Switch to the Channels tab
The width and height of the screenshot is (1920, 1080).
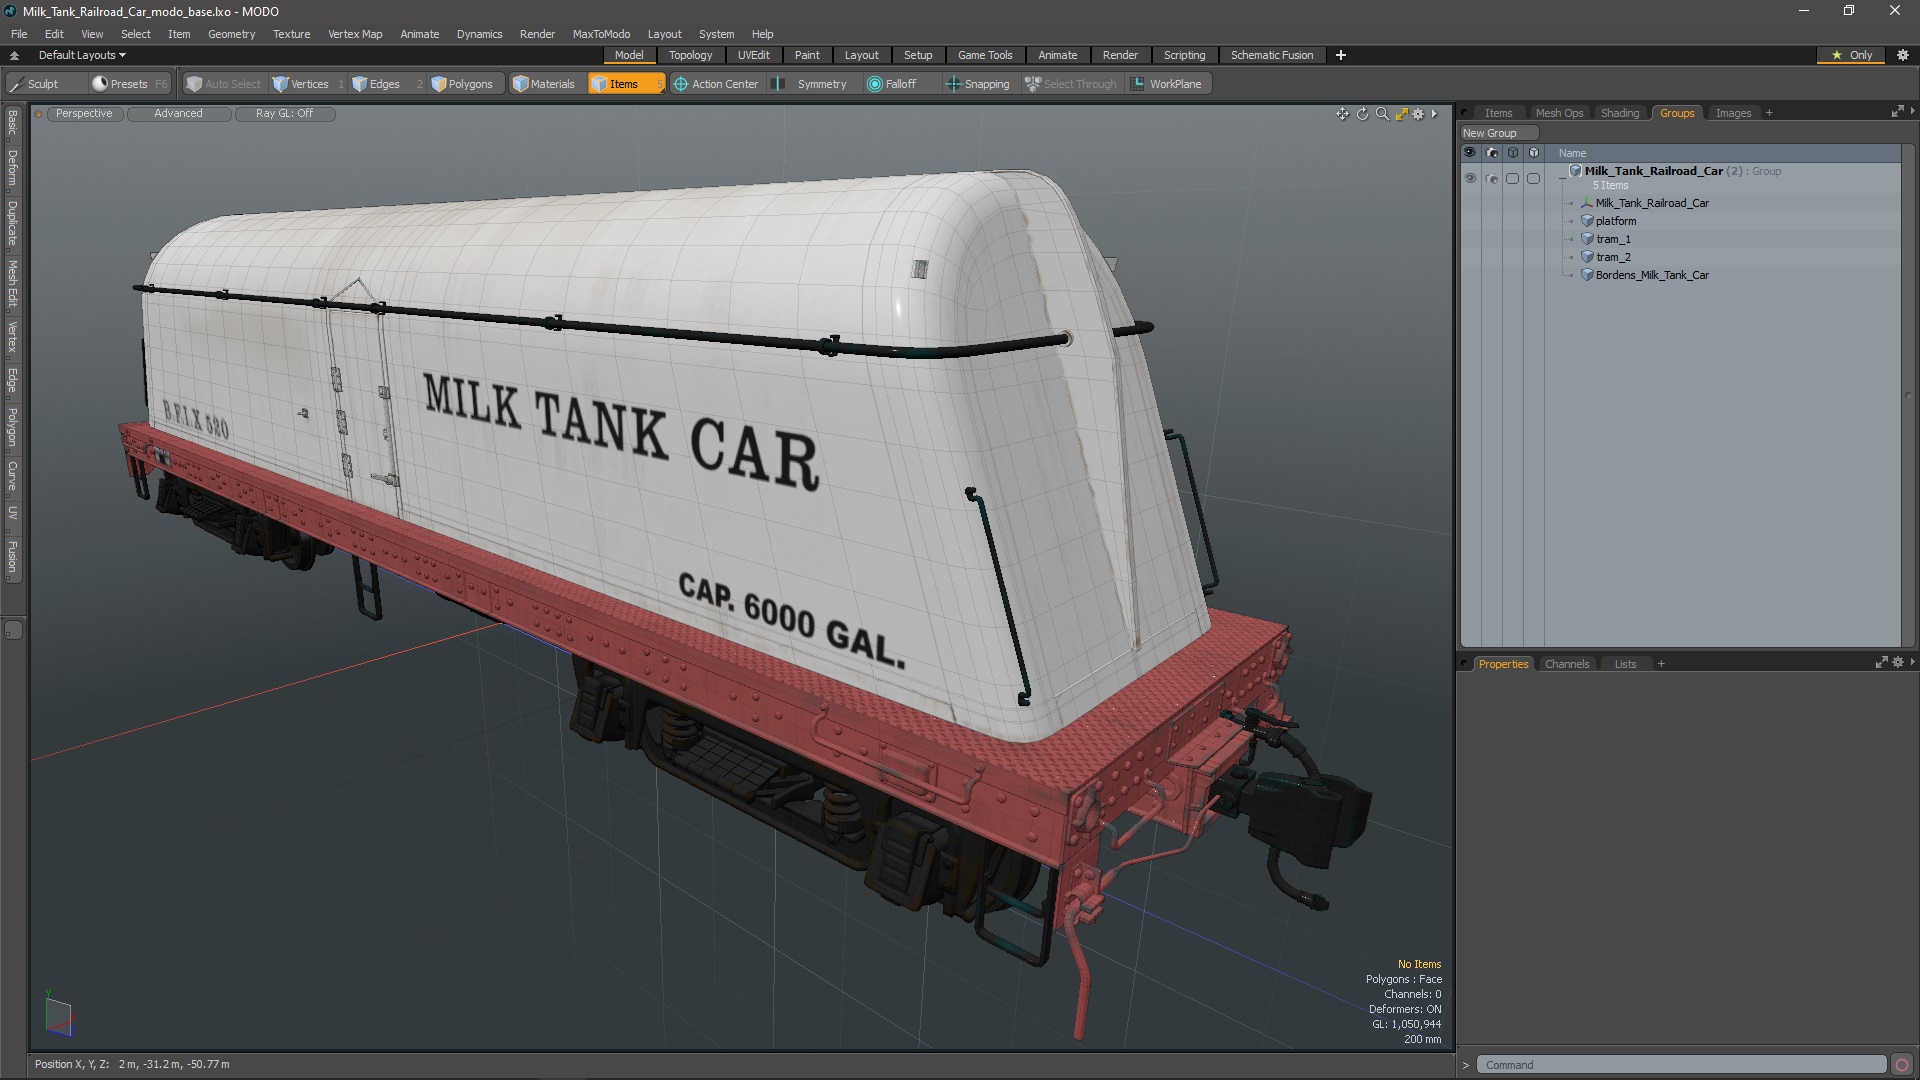tap(1566, 664)
